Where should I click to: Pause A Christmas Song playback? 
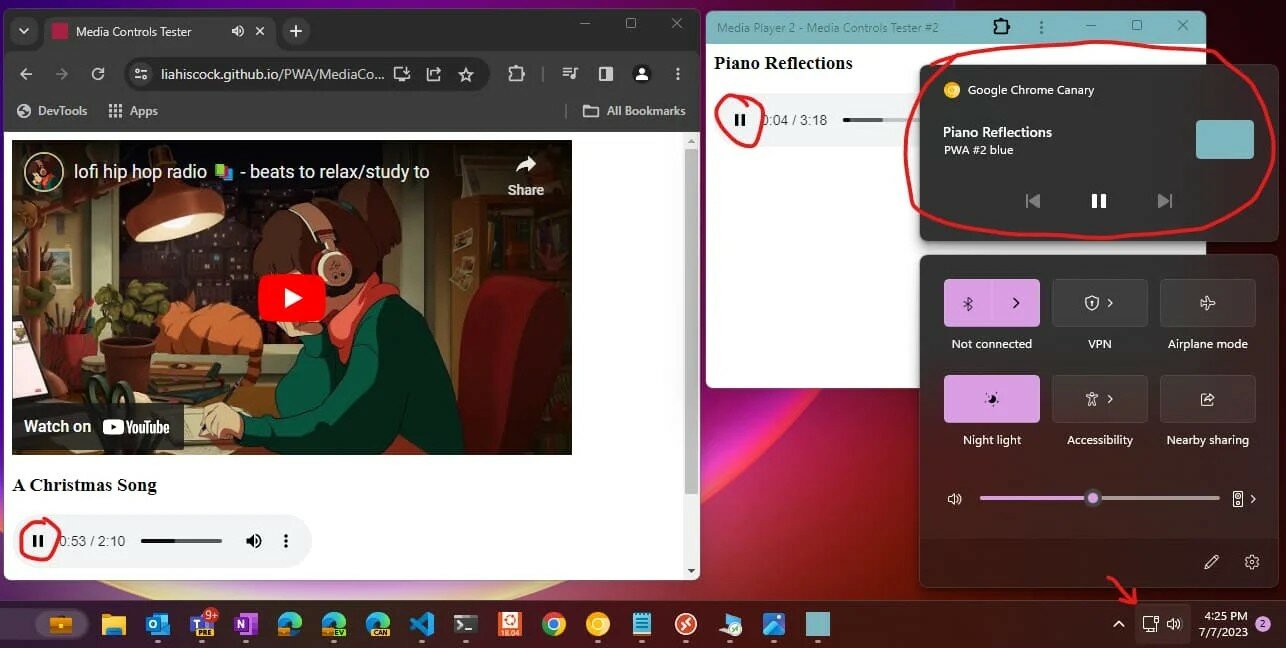click(38, 541)
